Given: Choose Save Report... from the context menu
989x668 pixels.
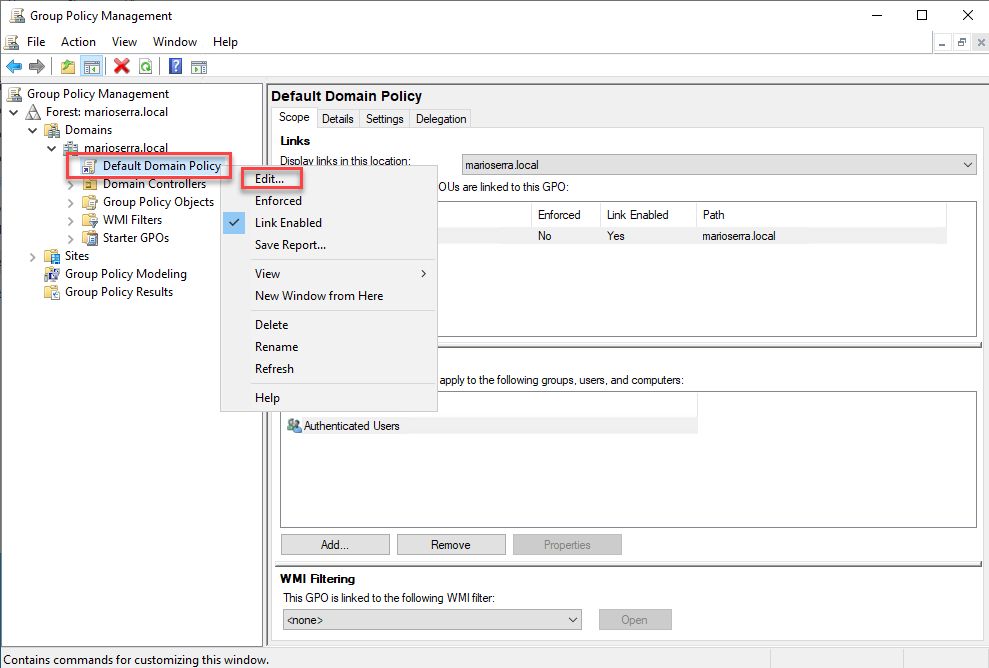Looking at the screenshot, I should tap(290, 245).
